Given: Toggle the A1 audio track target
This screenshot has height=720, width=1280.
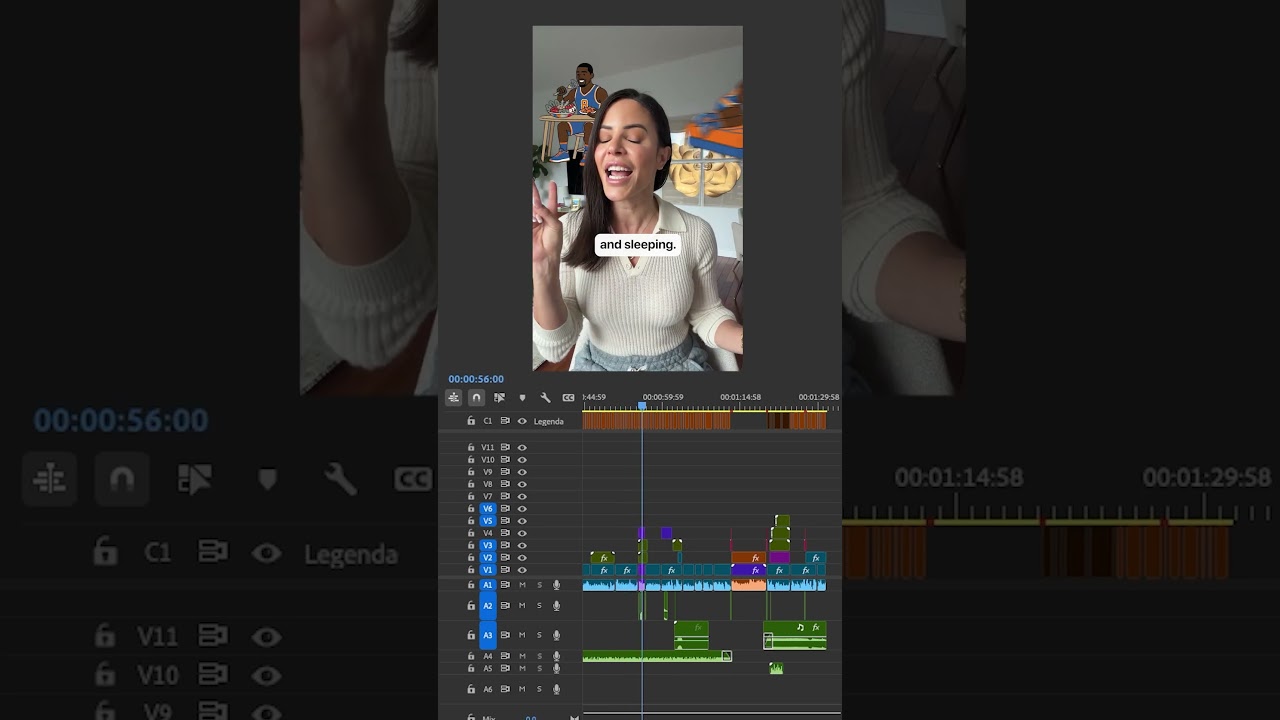Looking at the screenshot, I should tap(488, 585).
